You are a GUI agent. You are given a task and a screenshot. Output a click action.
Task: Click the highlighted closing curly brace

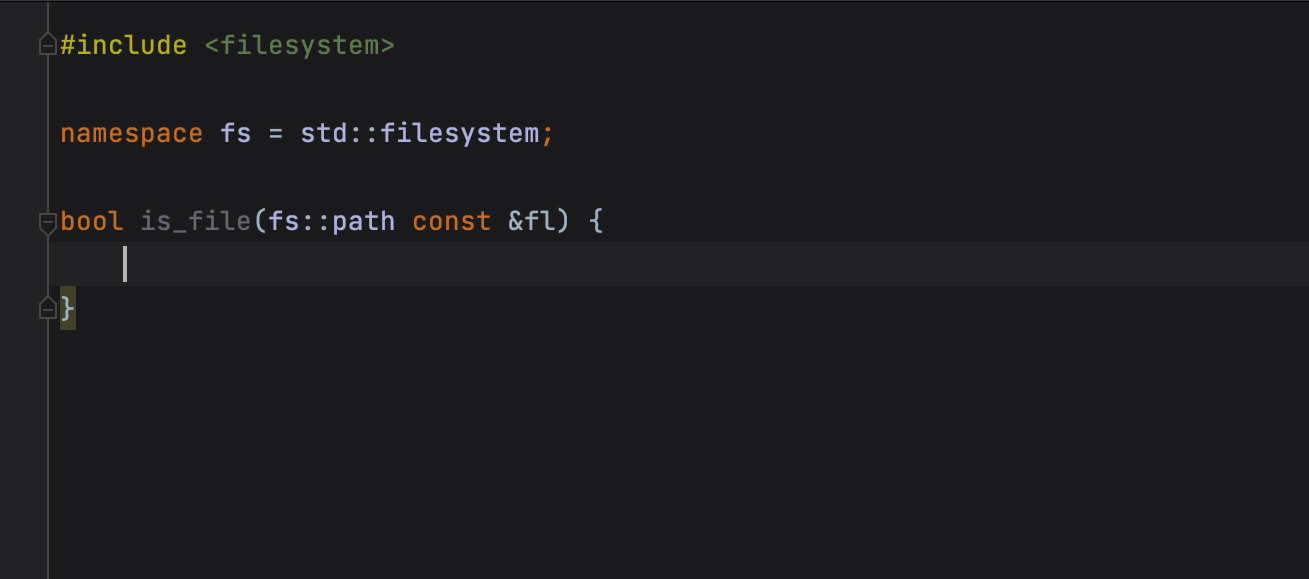coord(68,309)
